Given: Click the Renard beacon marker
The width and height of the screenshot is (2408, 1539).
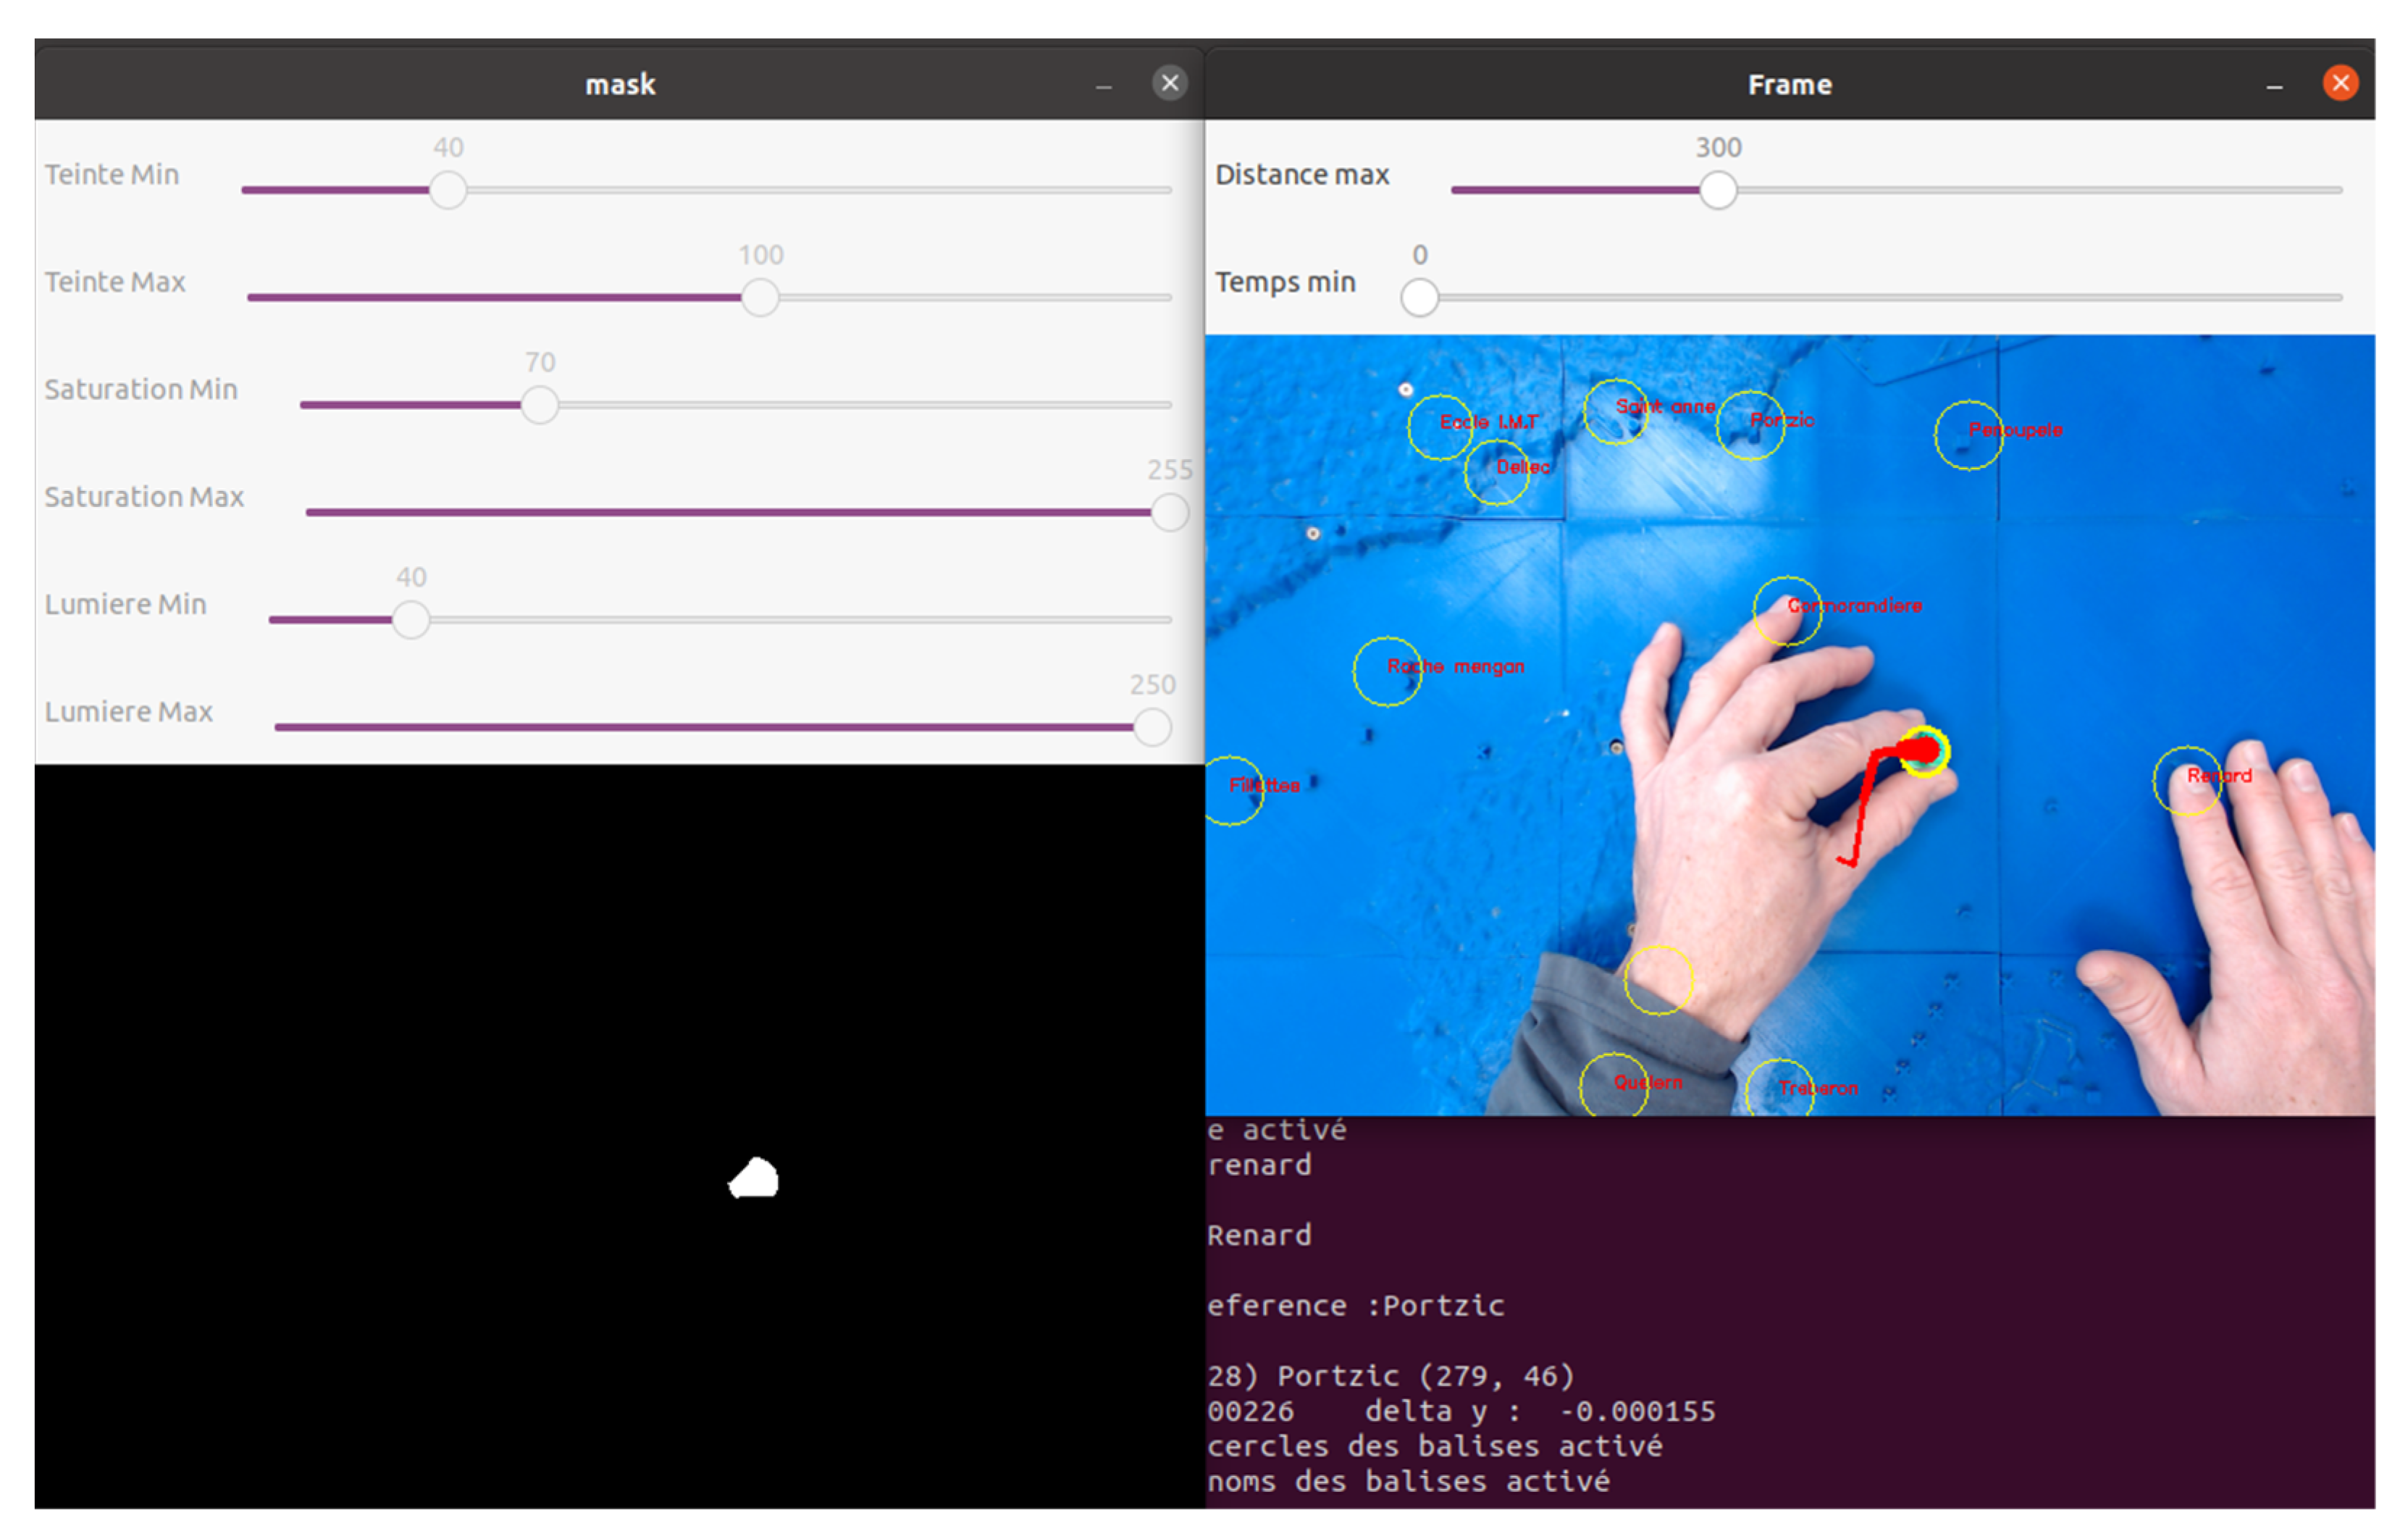Looking at the screenshot, I should pos(2188,781).
